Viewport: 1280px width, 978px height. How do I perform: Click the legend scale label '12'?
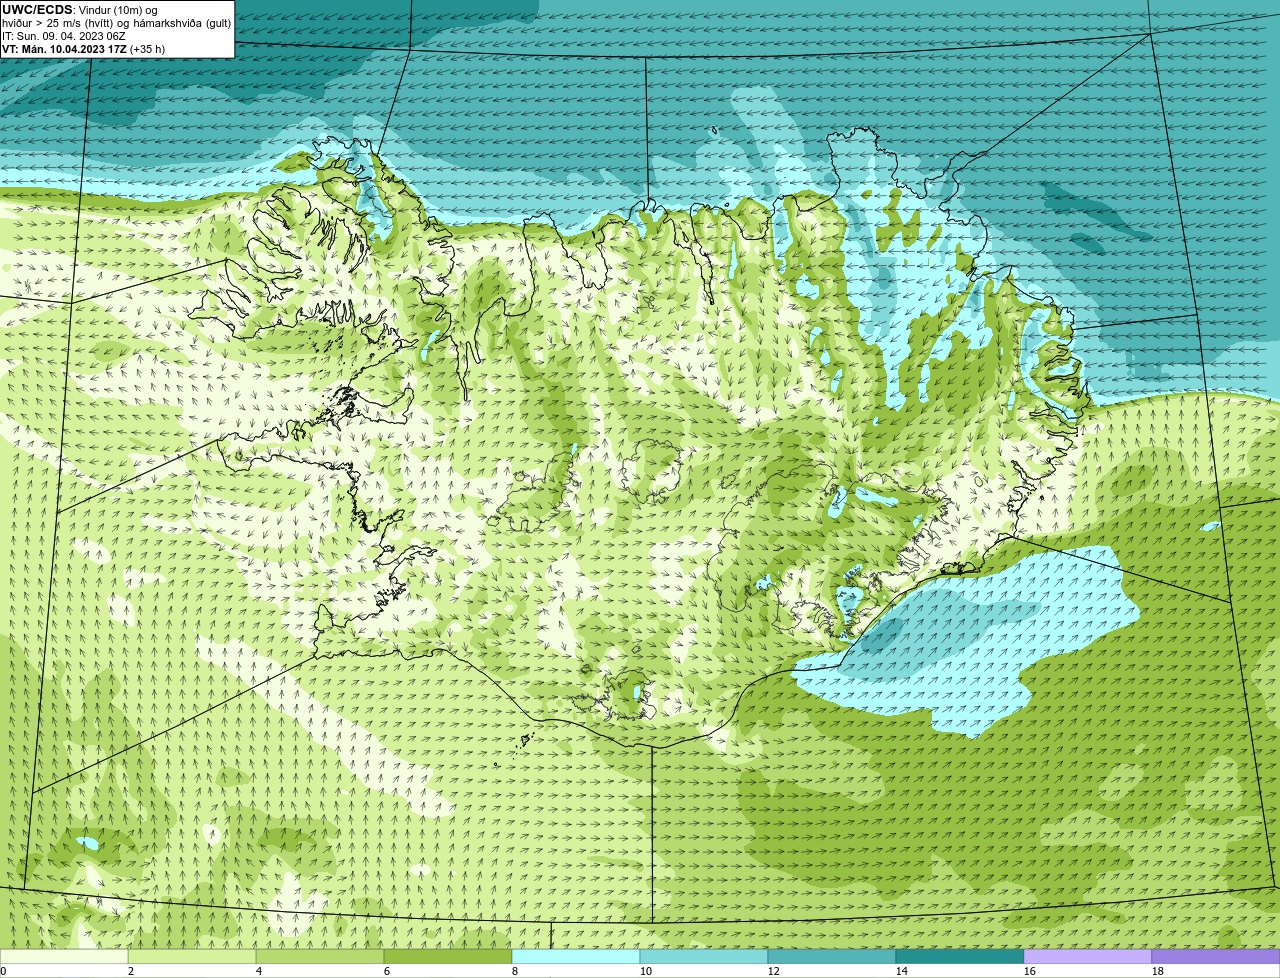click(774, 971)
